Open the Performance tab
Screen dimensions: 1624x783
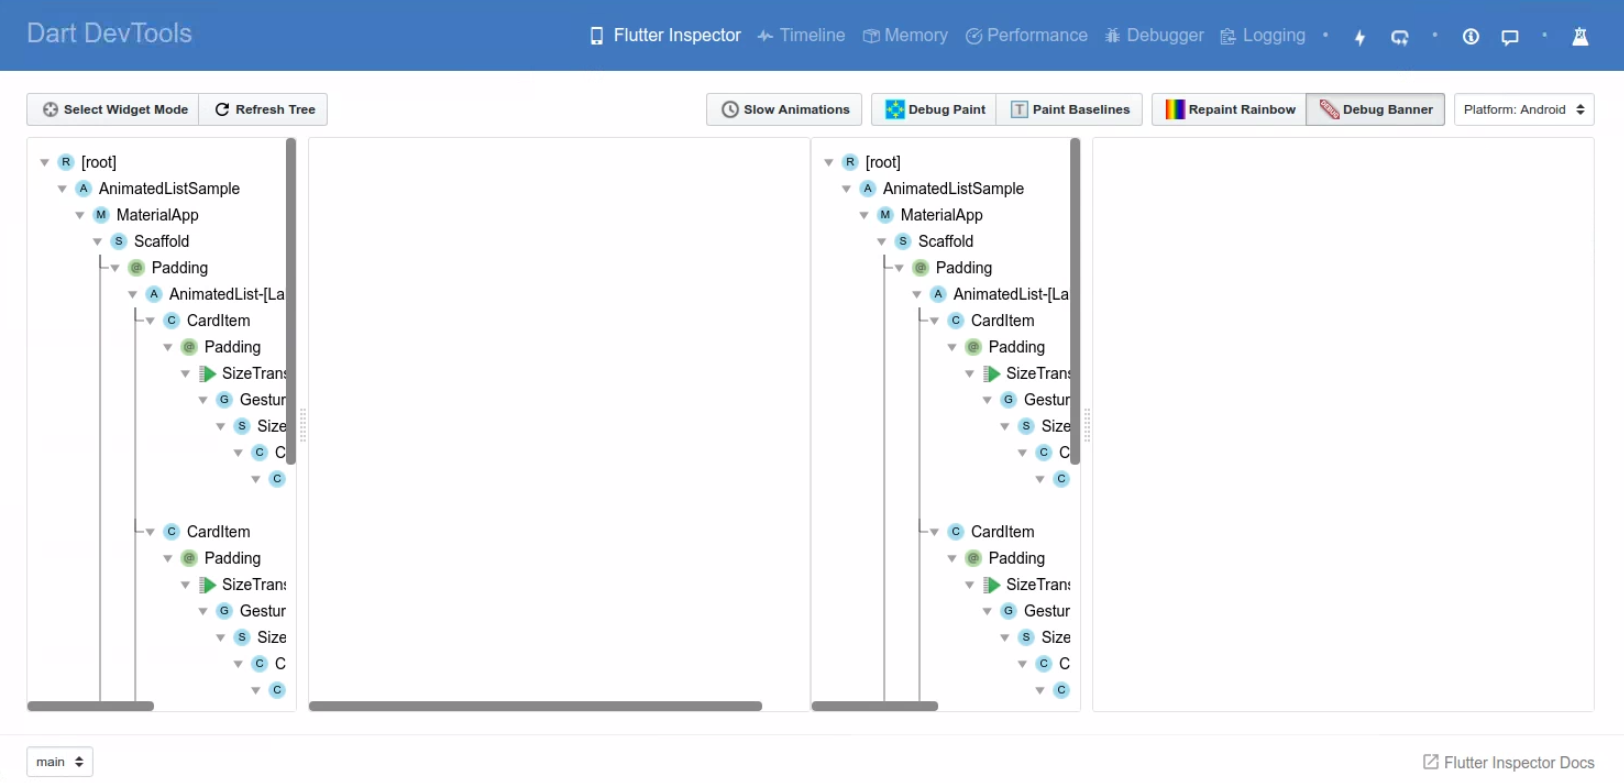1026,36
